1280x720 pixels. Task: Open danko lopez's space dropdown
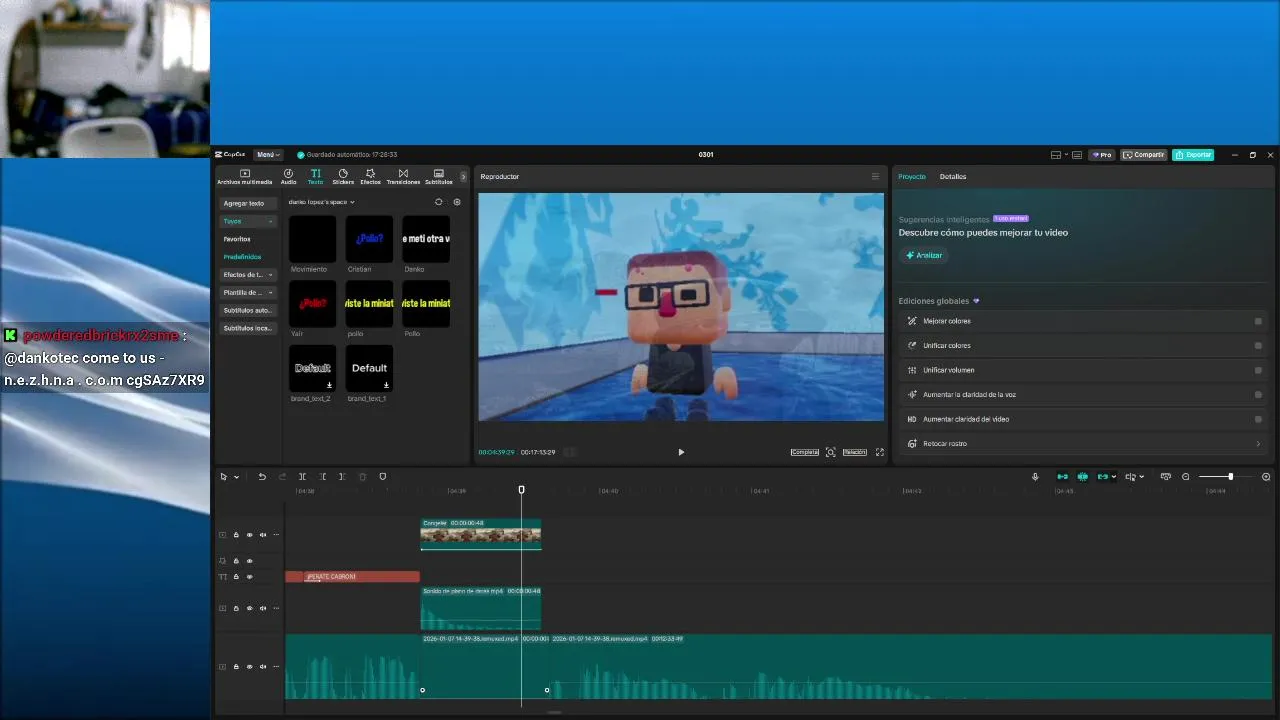(x=321, y=202)
